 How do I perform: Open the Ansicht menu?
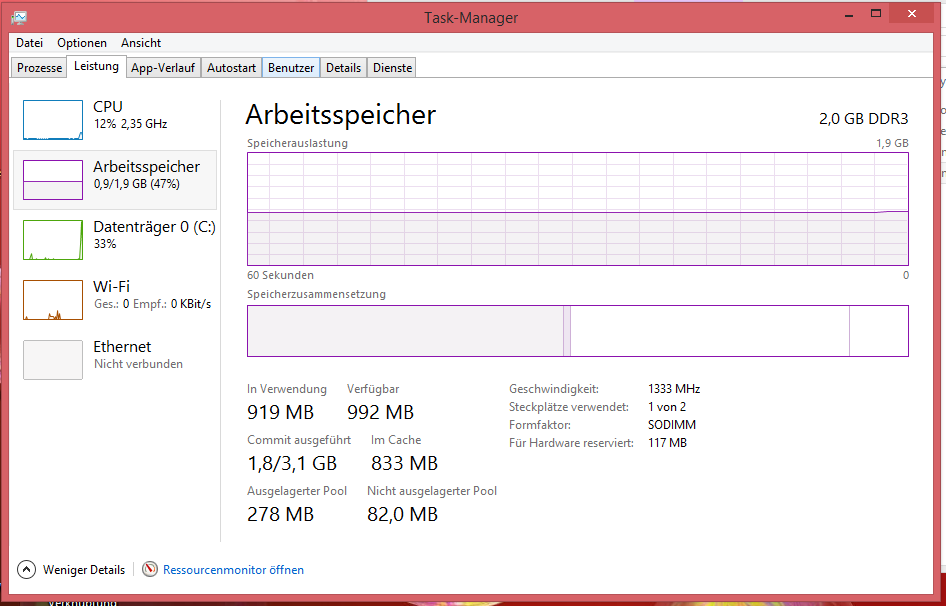pos(141,43)
